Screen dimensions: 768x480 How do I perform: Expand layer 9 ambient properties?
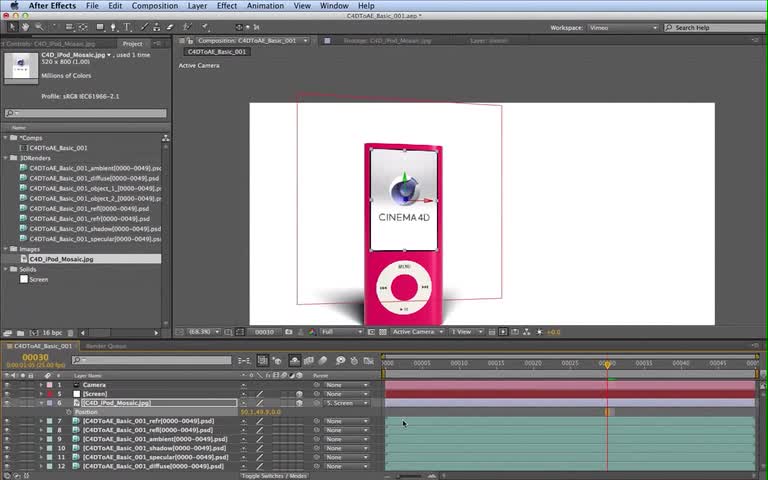(41, 439)
